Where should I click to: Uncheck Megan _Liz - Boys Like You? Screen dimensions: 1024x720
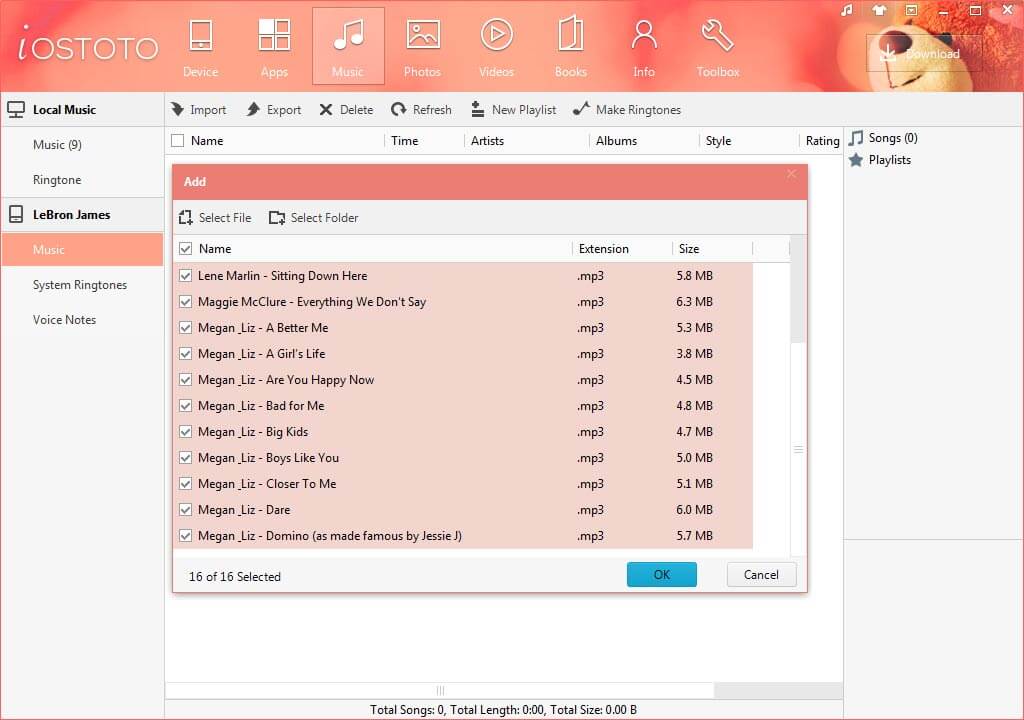pos(185,458)
